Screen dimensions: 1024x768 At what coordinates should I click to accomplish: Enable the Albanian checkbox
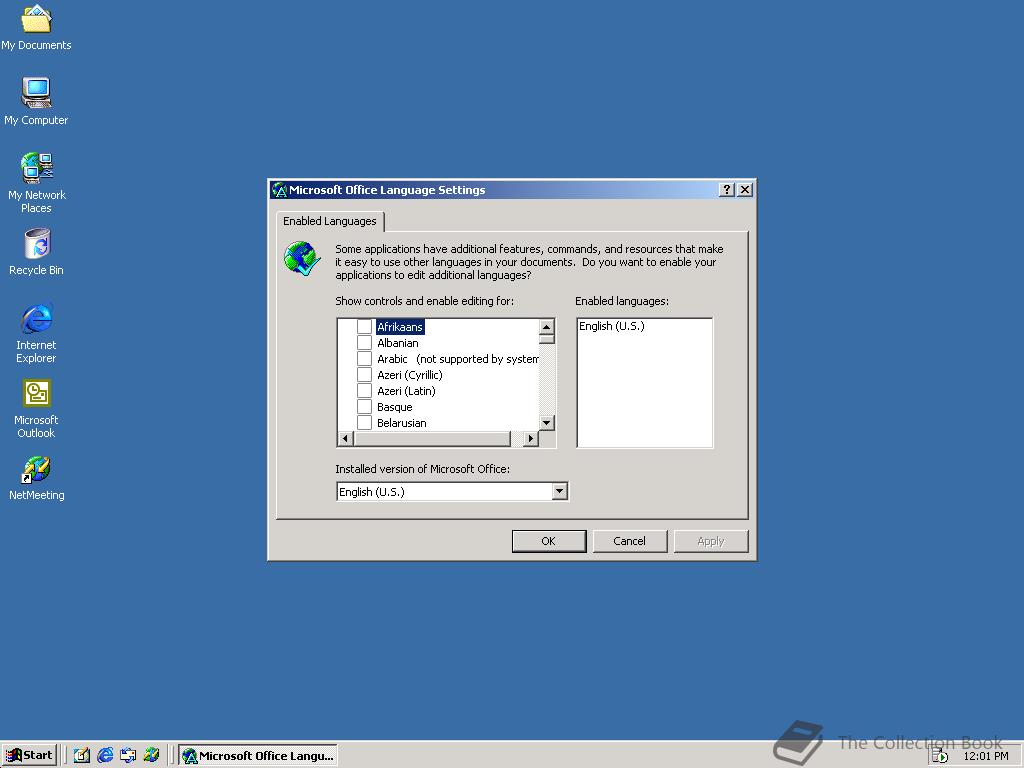pyautogui.click(x=364, y=342)
